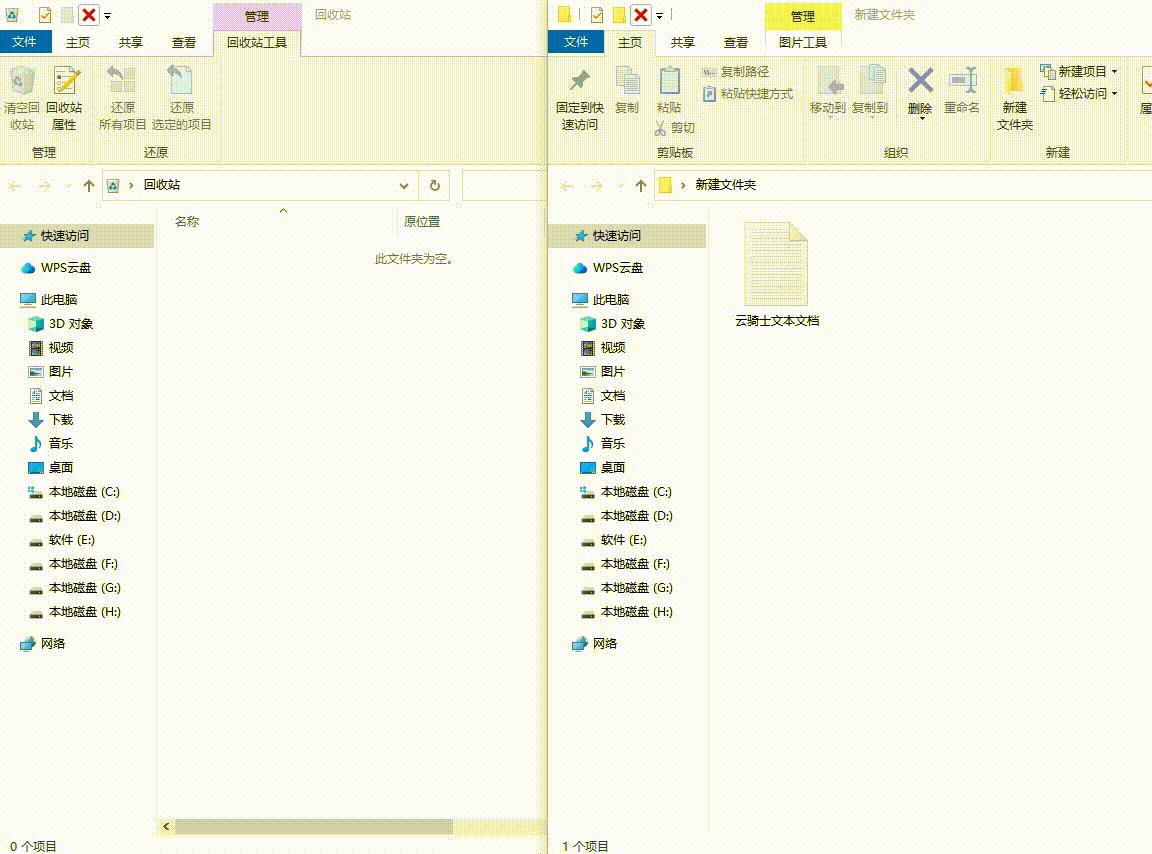The image size is (1152, 854).
Task: Expand the 新建项目 dropdown
Action: (x=1114, y=72)
